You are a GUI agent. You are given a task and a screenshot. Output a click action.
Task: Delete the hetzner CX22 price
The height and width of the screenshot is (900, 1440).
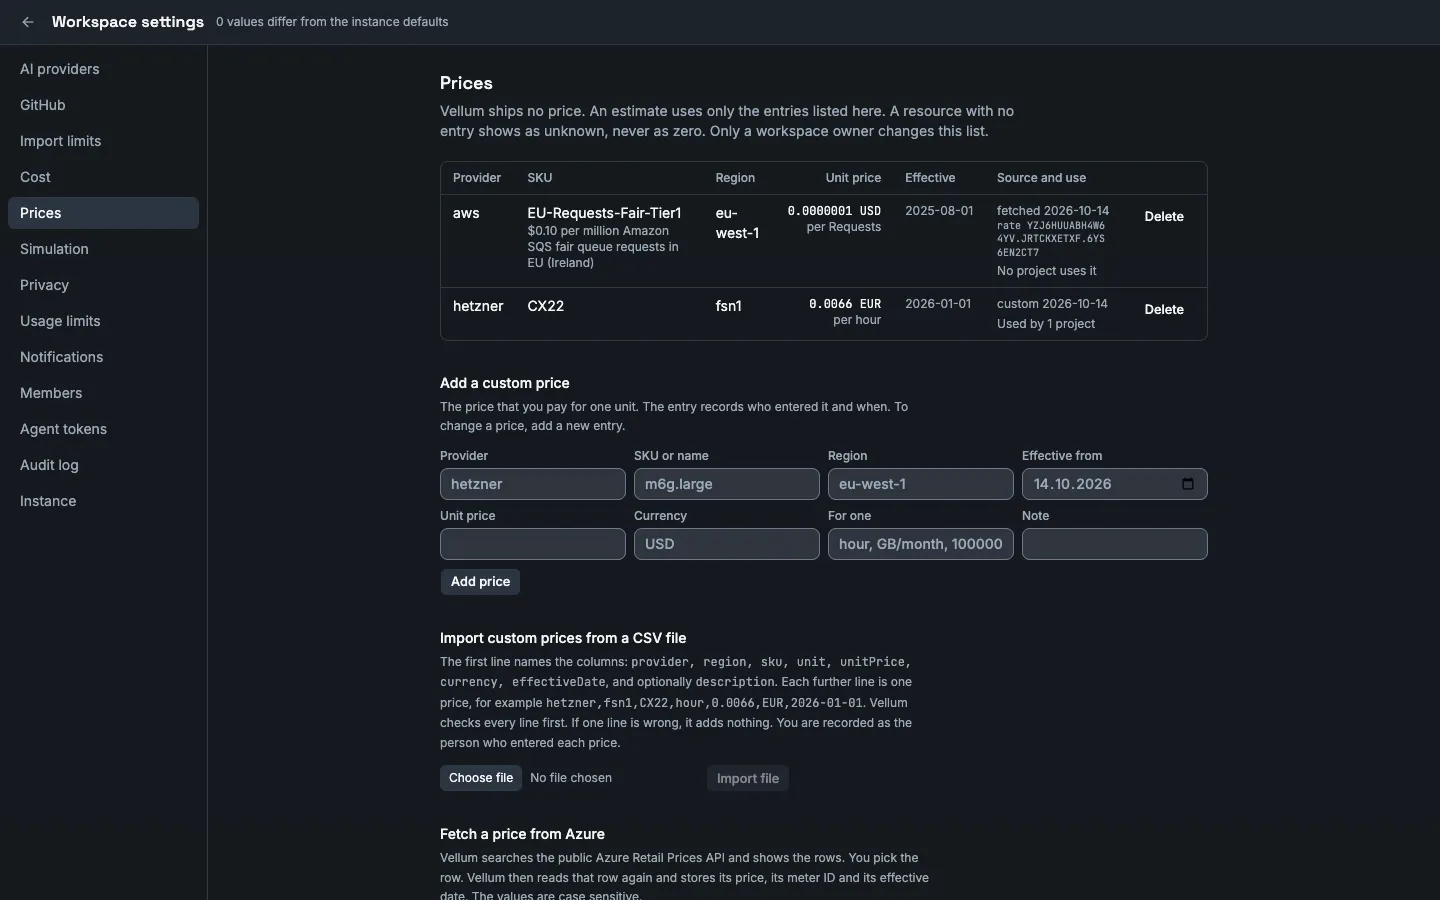pyautogui.click(x=1164, y=309)
